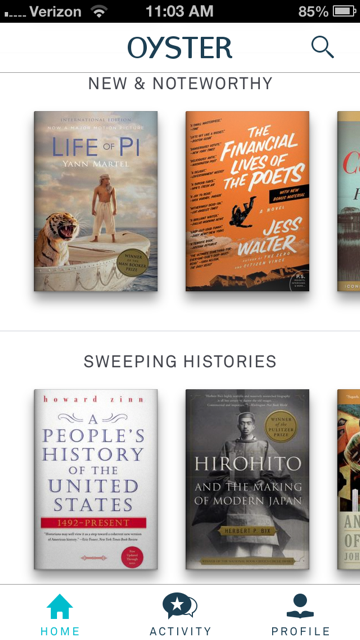
Task: Open Hirohito and the Making of Modern Japan
Action: (x=247, y=479)
